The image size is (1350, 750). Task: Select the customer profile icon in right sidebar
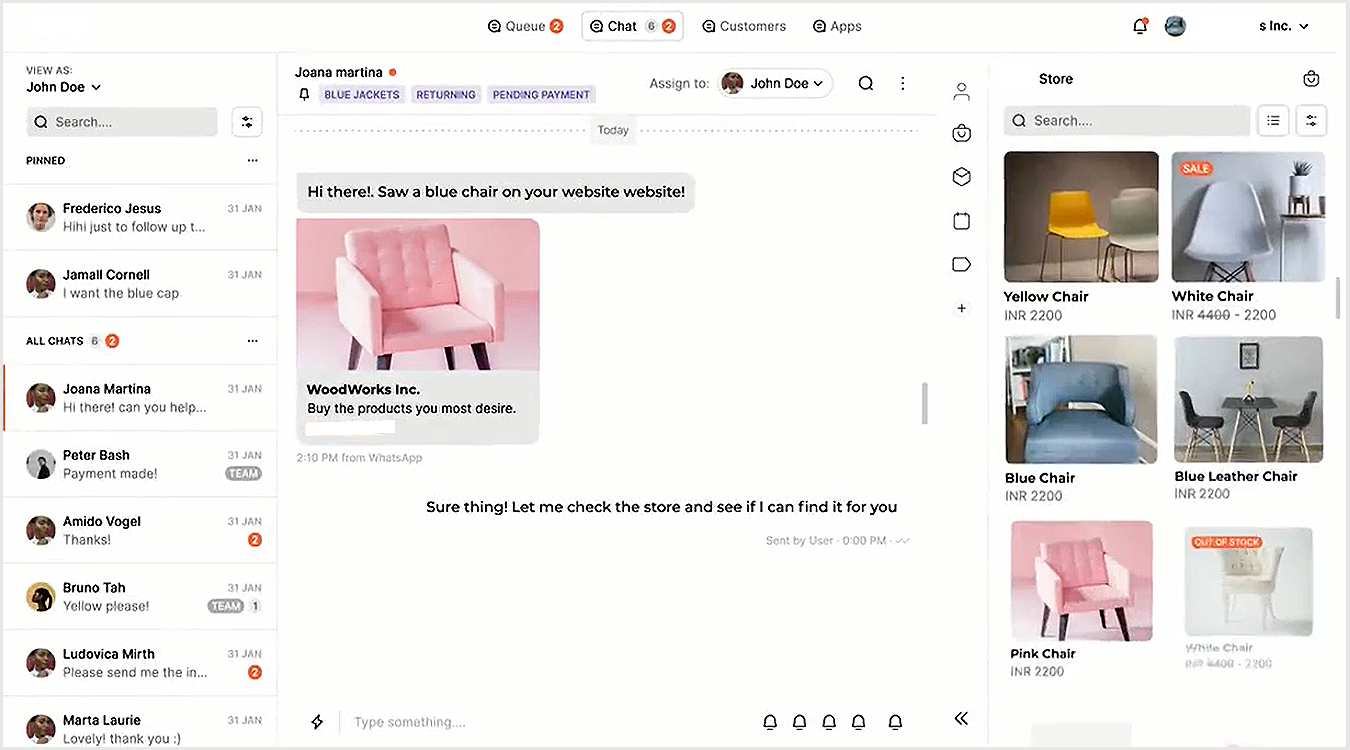coord(961,91)
